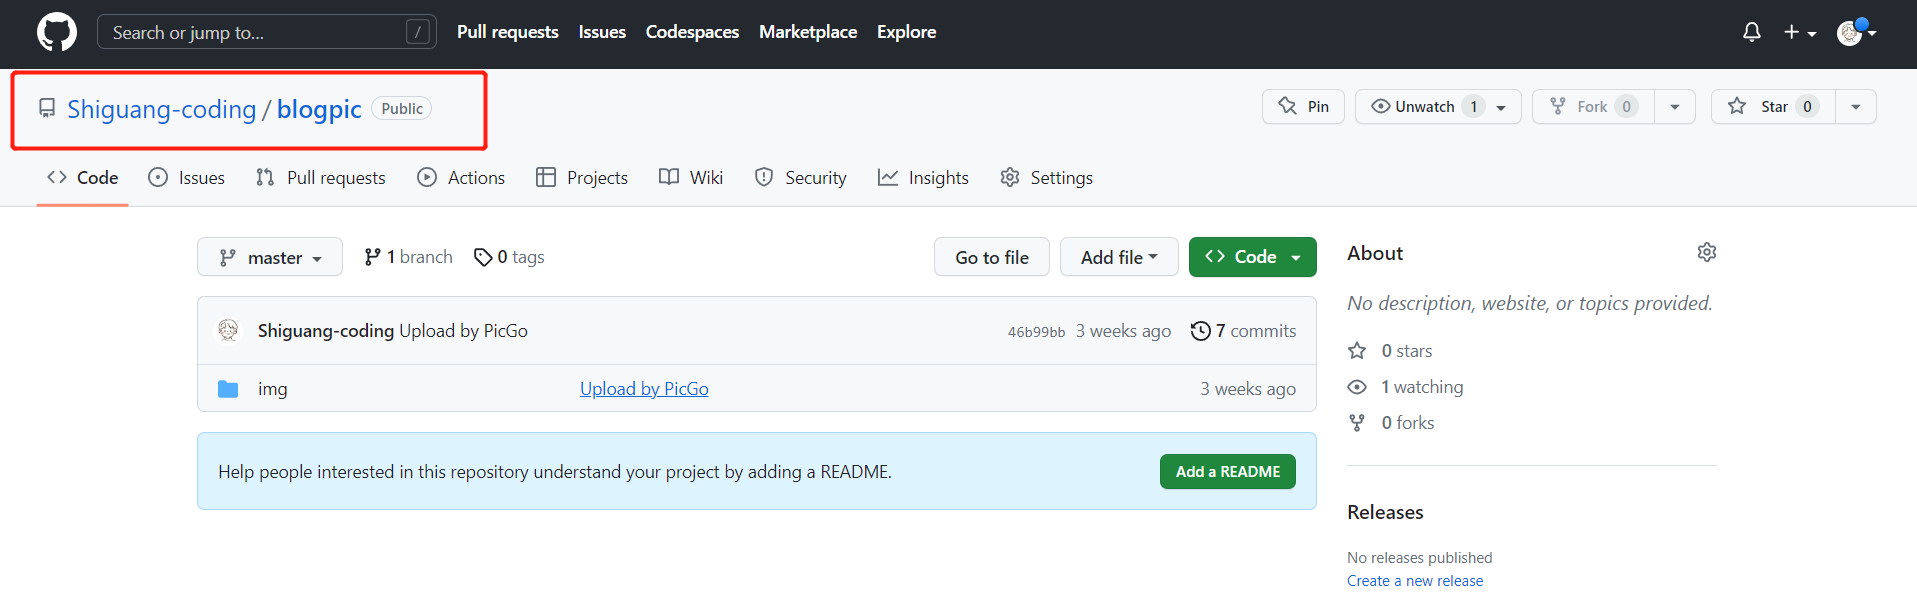
Task: Open the GitHub home logo
Action: pyautogui.click(x=56, y=32)
